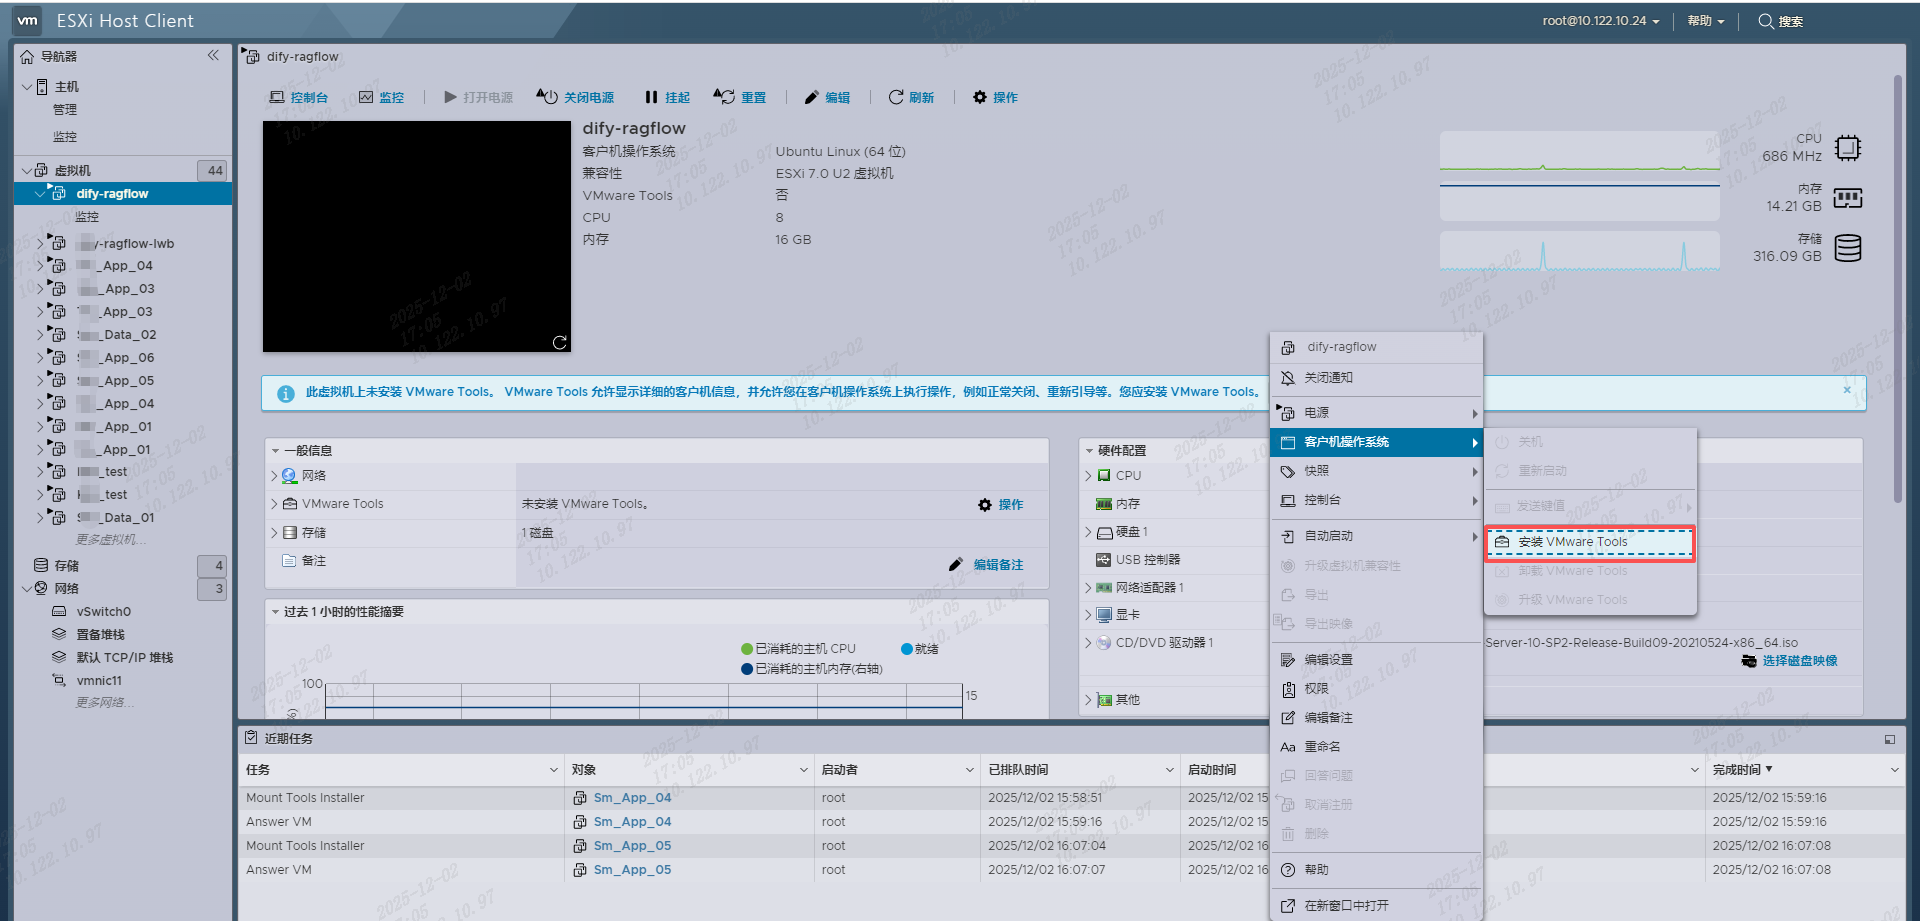Click the Actions link in VMware Tools row
Screen dimensions: 1920x921
1001,505
